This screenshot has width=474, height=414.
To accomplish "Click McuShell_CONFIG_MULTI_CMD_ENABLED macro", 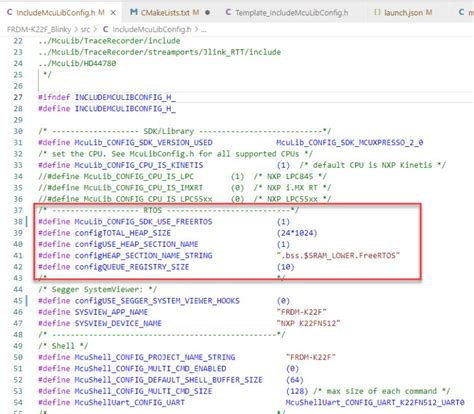I will tap(150, 368).
